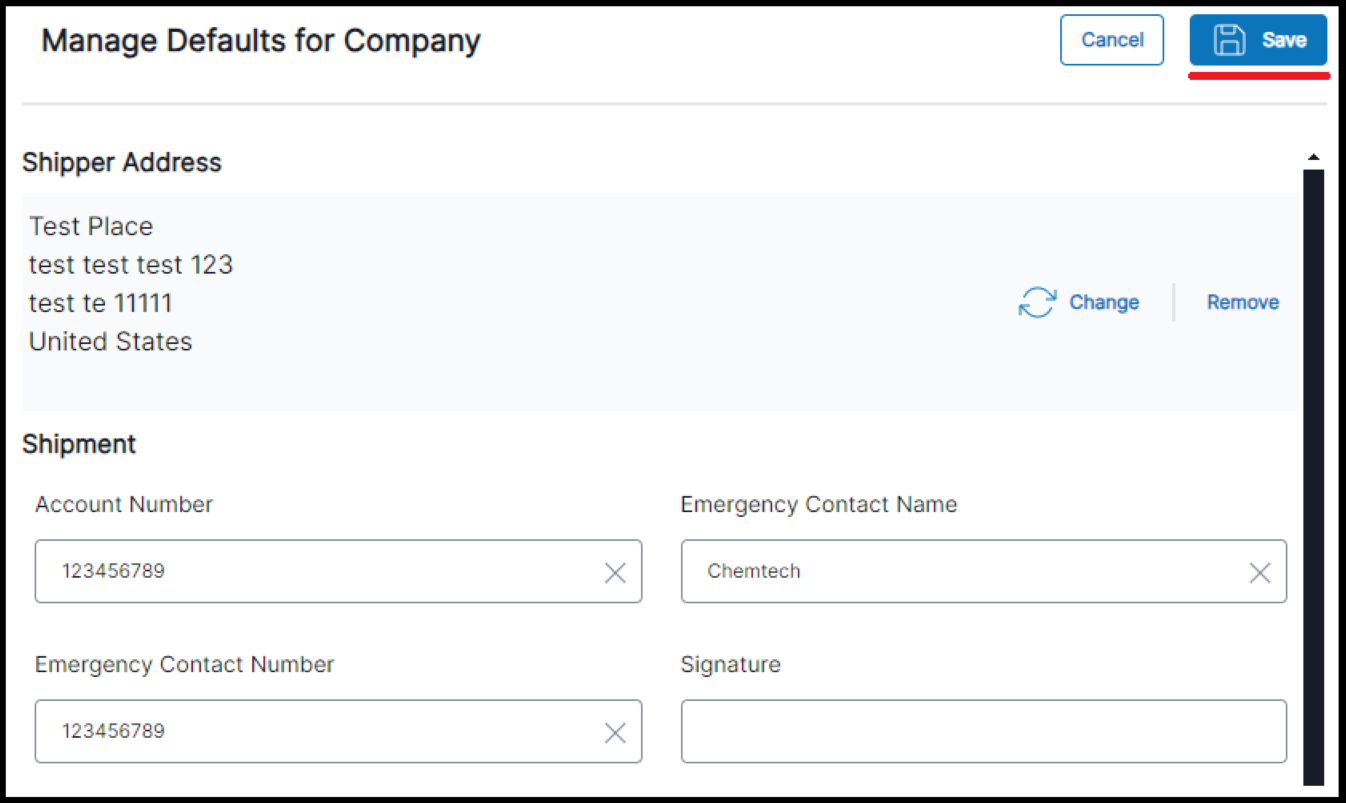Clear the Account Number field with its X icon
This screenshot has height=803, width=1346.
point(614,571)
